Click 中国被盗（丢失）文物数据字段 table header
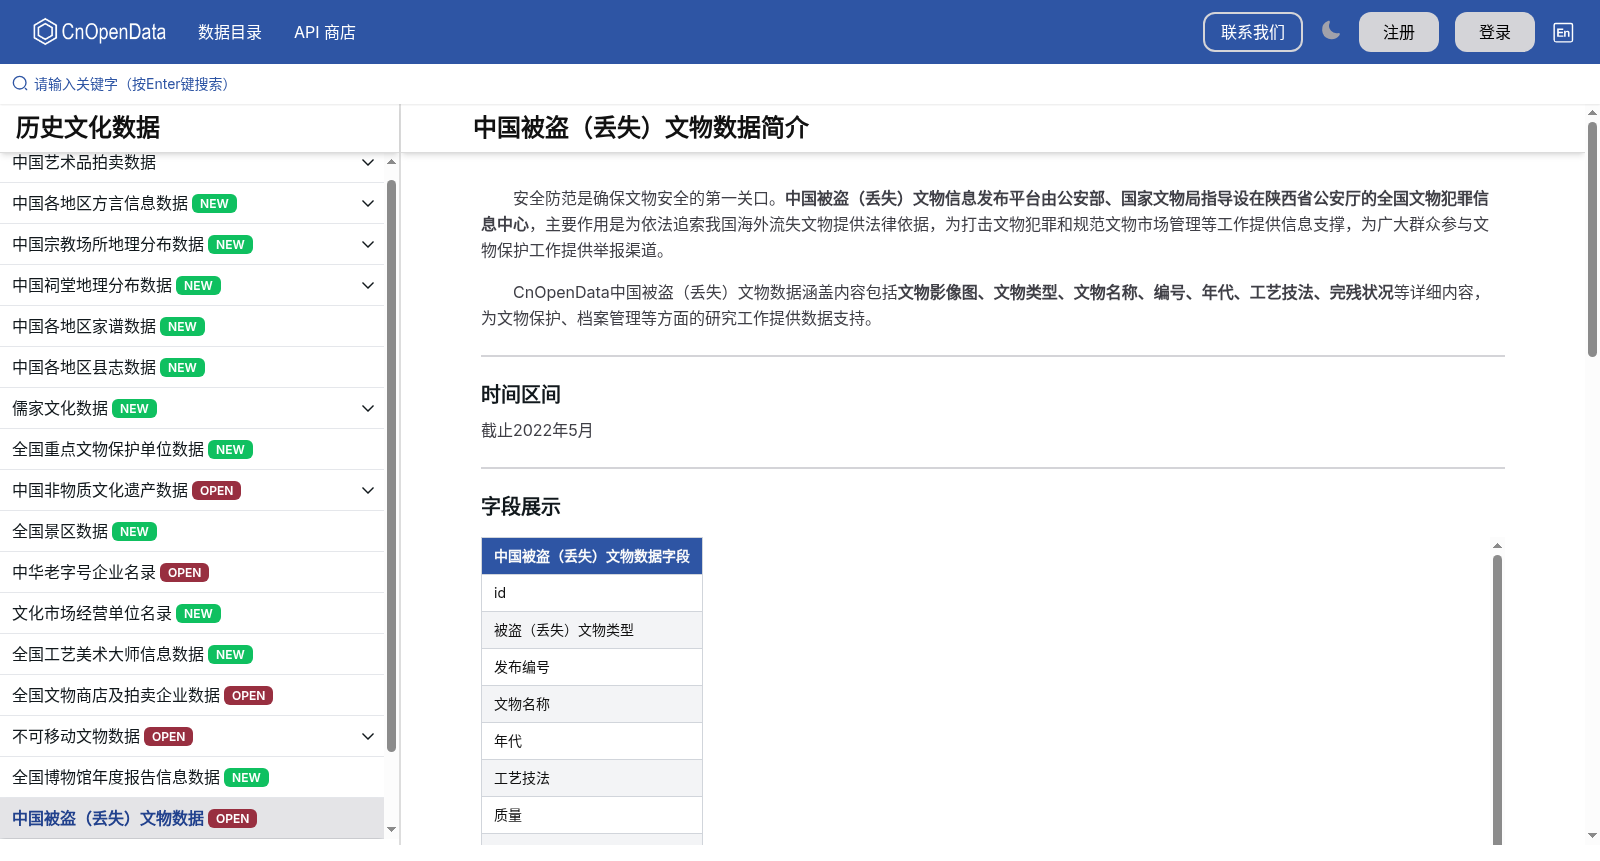 (x=592, y=556)
